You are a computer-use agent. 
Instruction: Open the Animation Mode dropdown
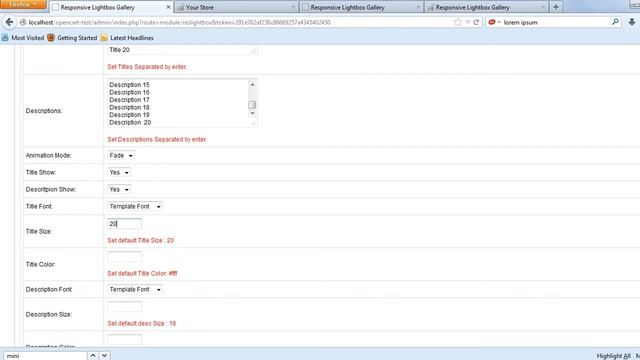click(x=121, y=156)
